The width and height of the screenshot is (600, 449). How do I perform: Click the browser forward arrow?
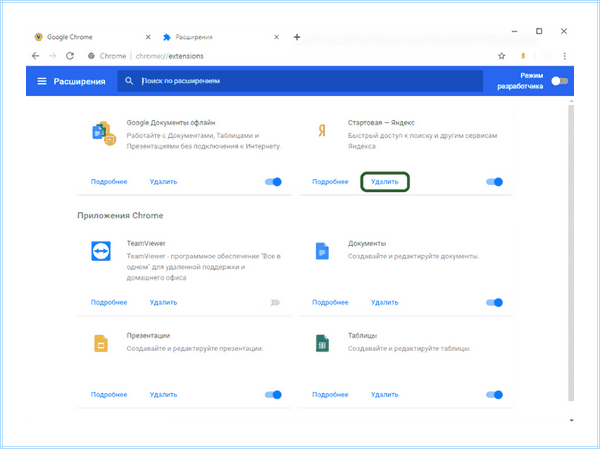click(52, 56)
